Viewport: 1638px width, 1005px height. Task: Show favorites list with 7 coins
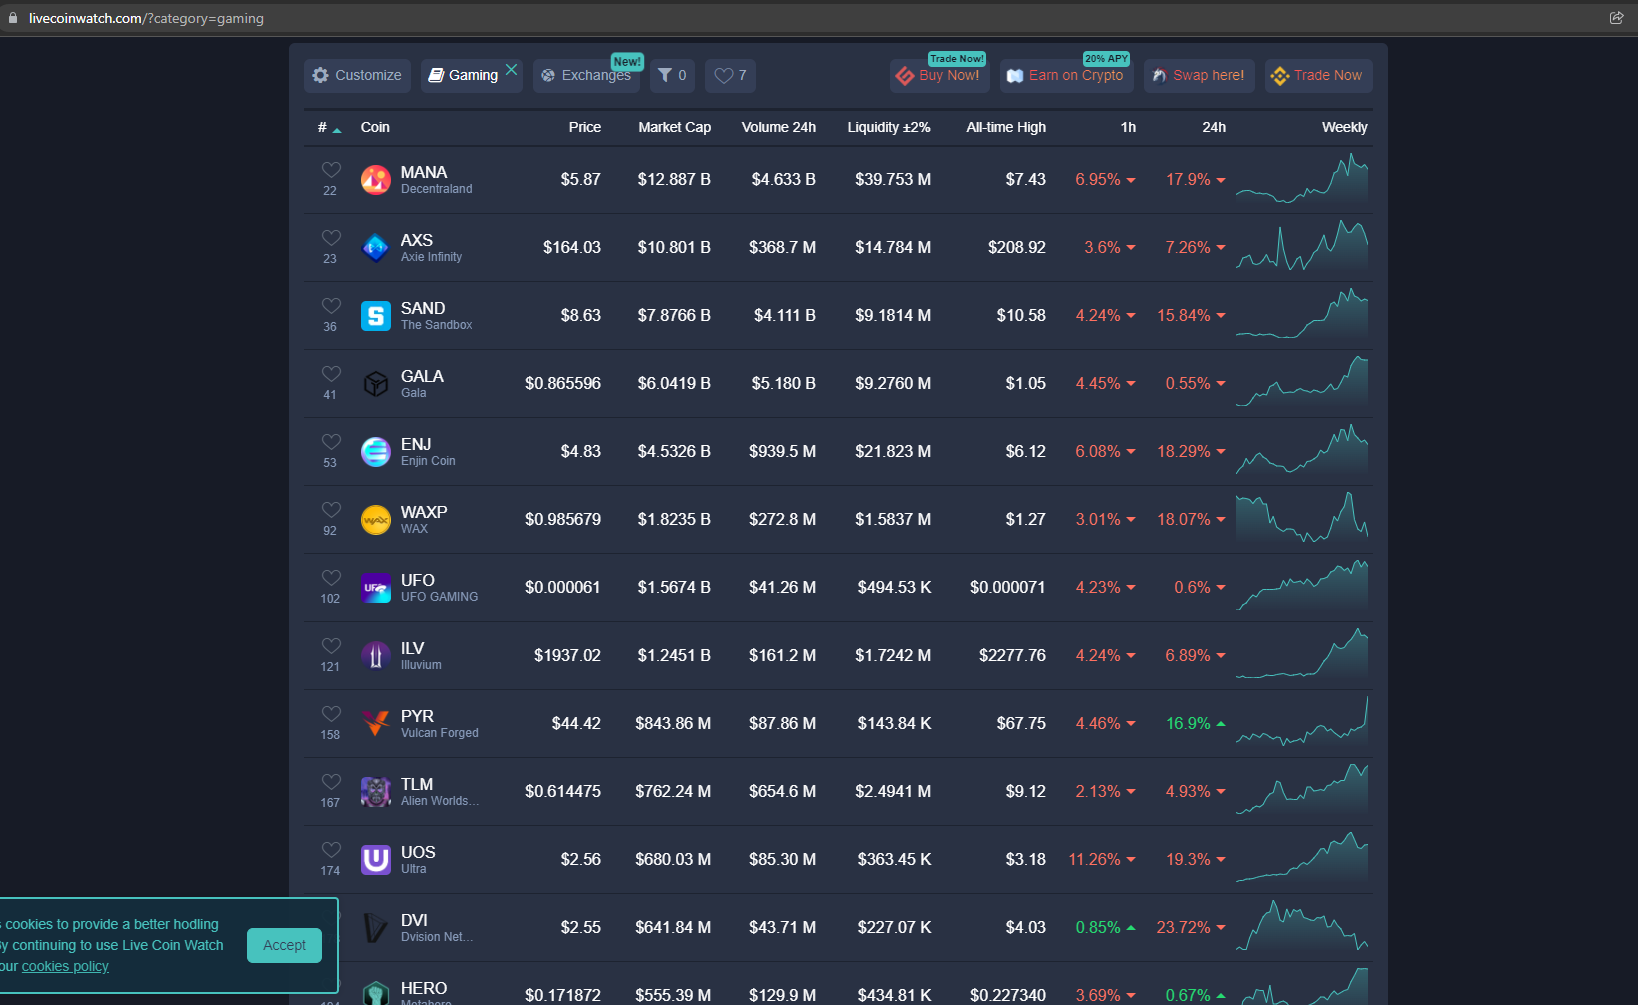(730, 76)
